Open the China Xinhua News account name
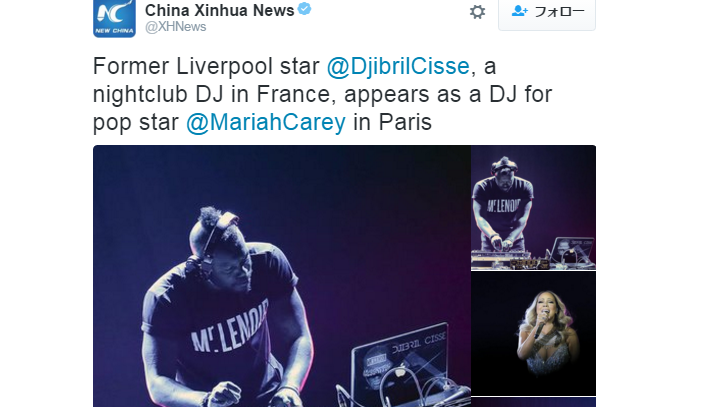The image size is (706, 407). 219,10
